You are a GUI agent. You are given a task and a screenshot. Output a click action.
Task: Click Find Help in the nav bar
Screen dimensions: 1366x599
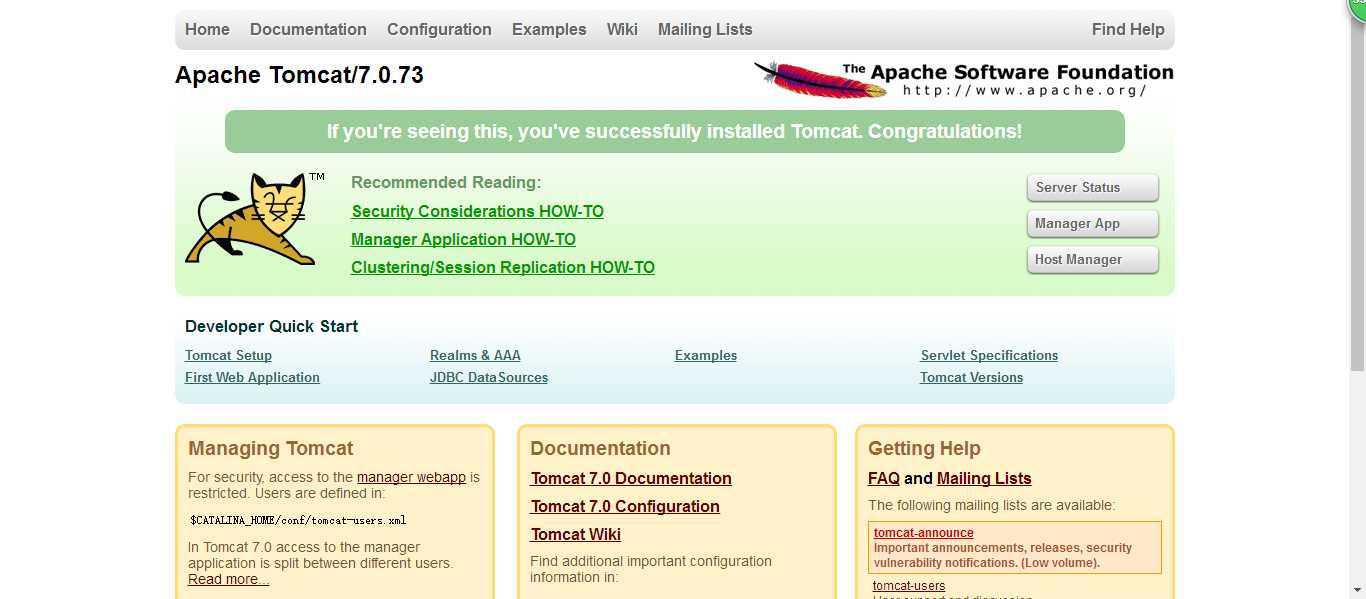[1128, 29]
